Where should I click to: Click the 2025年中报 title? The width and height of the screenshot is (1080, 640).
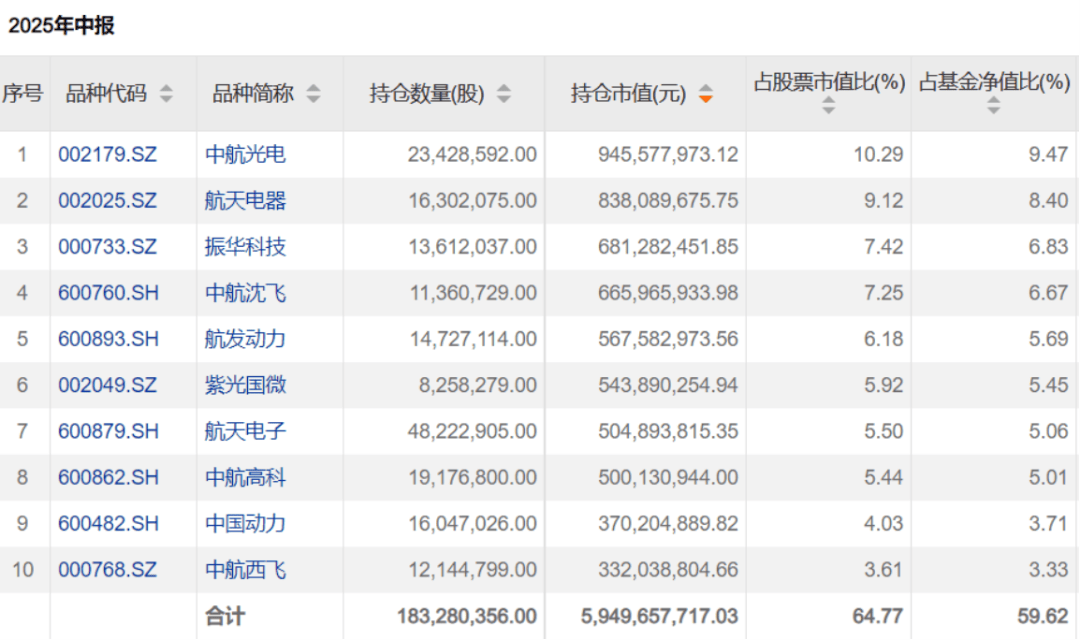click(x=61, y=25)
